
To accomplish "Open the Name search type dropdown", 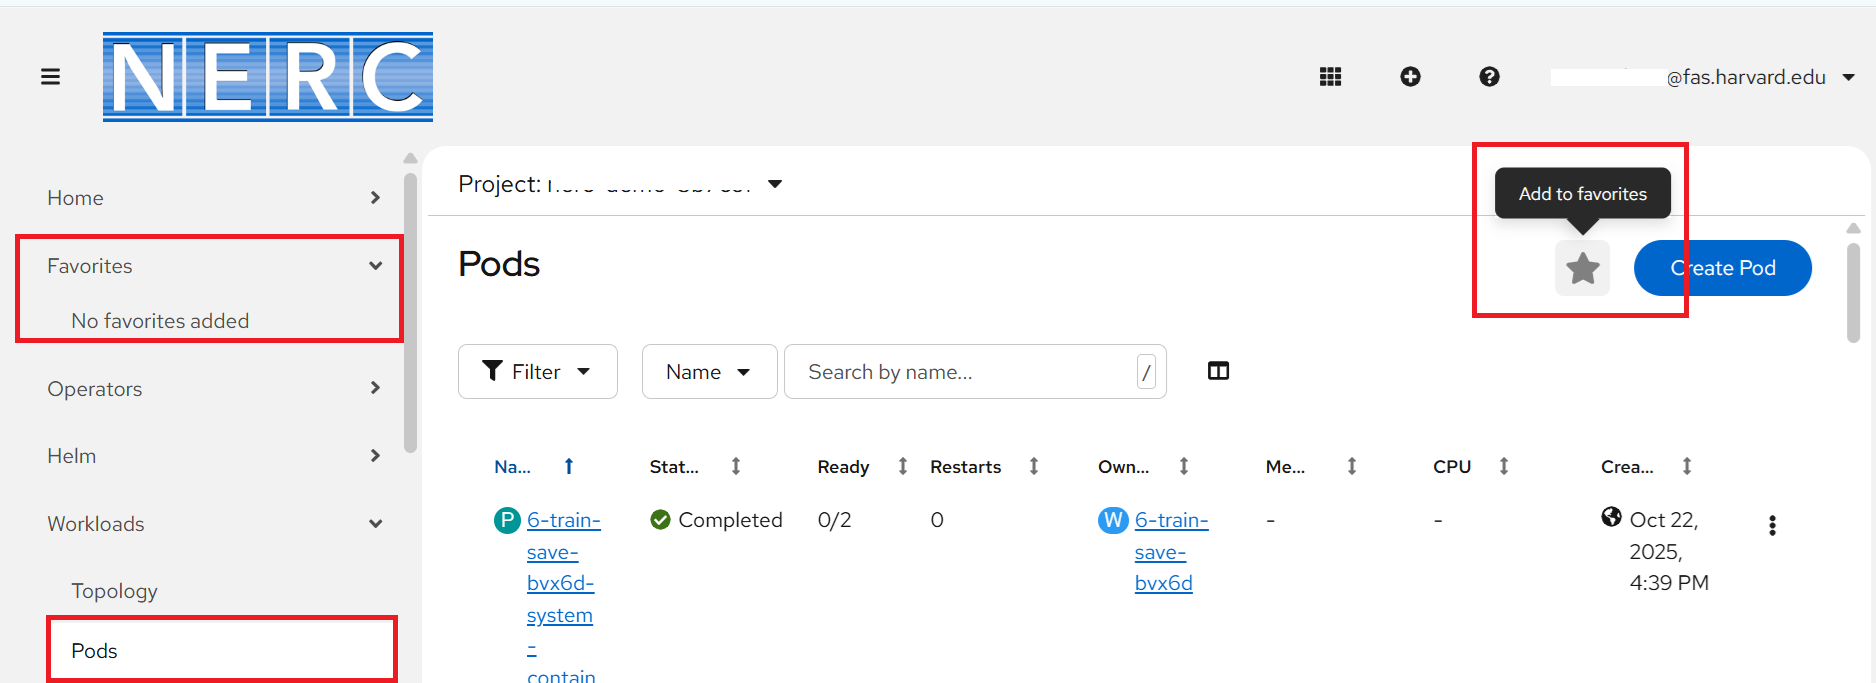I will click(709, 372).
